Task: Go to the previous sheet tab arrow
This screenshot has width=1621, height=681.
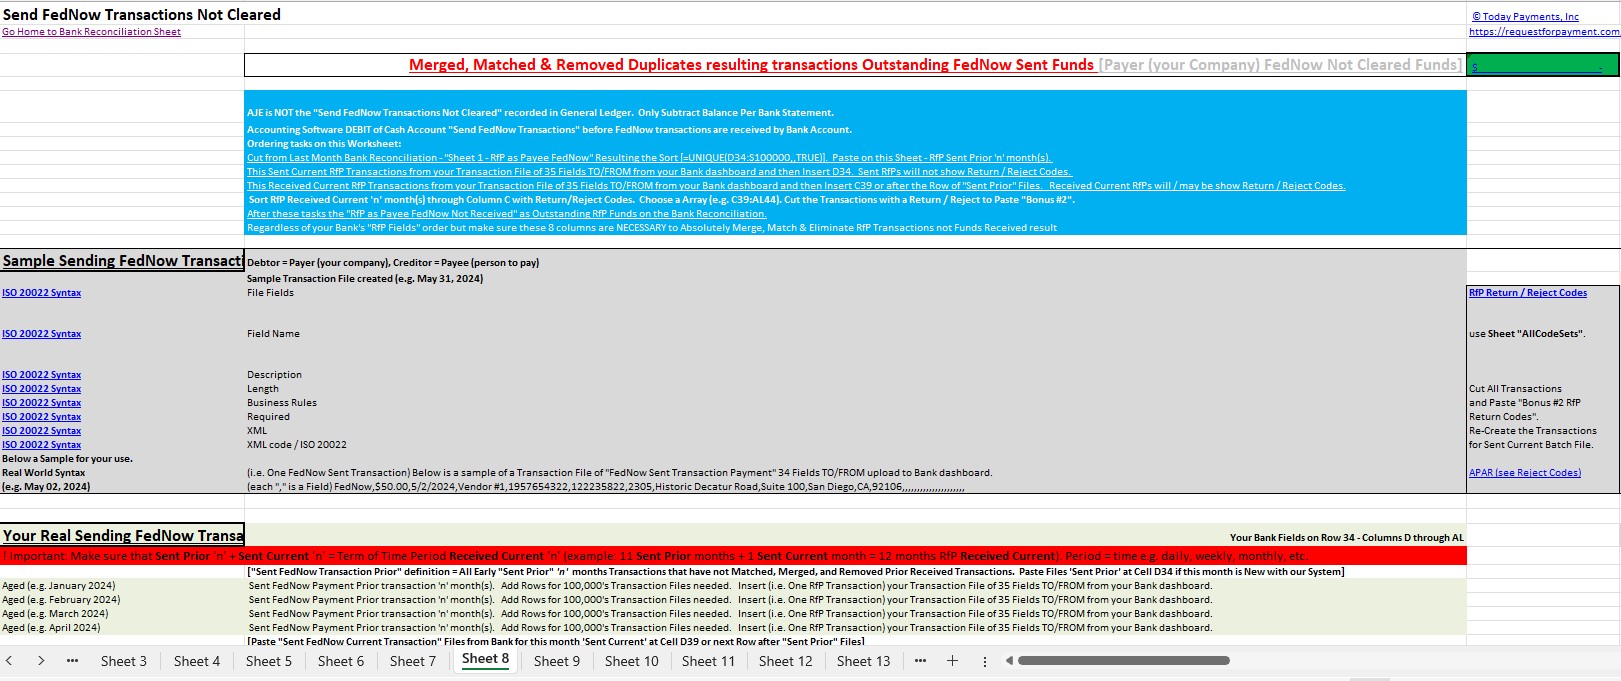Action: pos(9,661)
